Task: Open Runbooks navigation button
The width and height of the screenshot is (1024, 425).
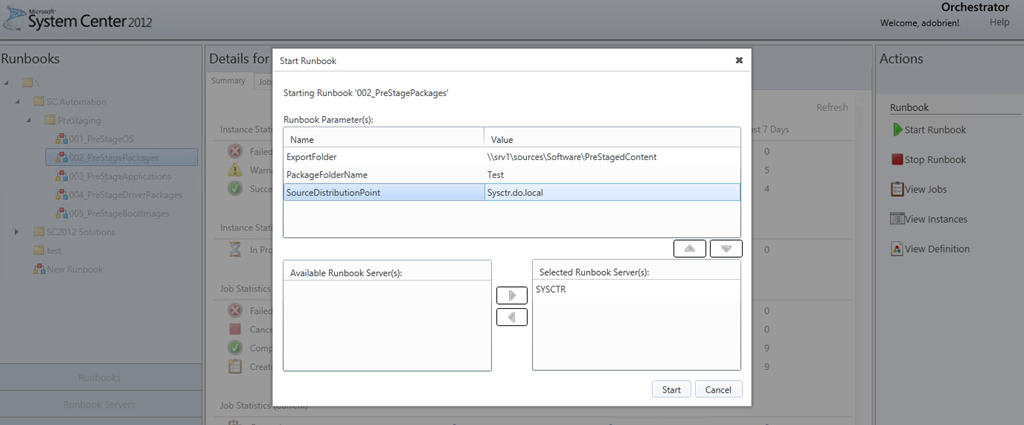Action: pyautogui.click(x=100, y=377)
